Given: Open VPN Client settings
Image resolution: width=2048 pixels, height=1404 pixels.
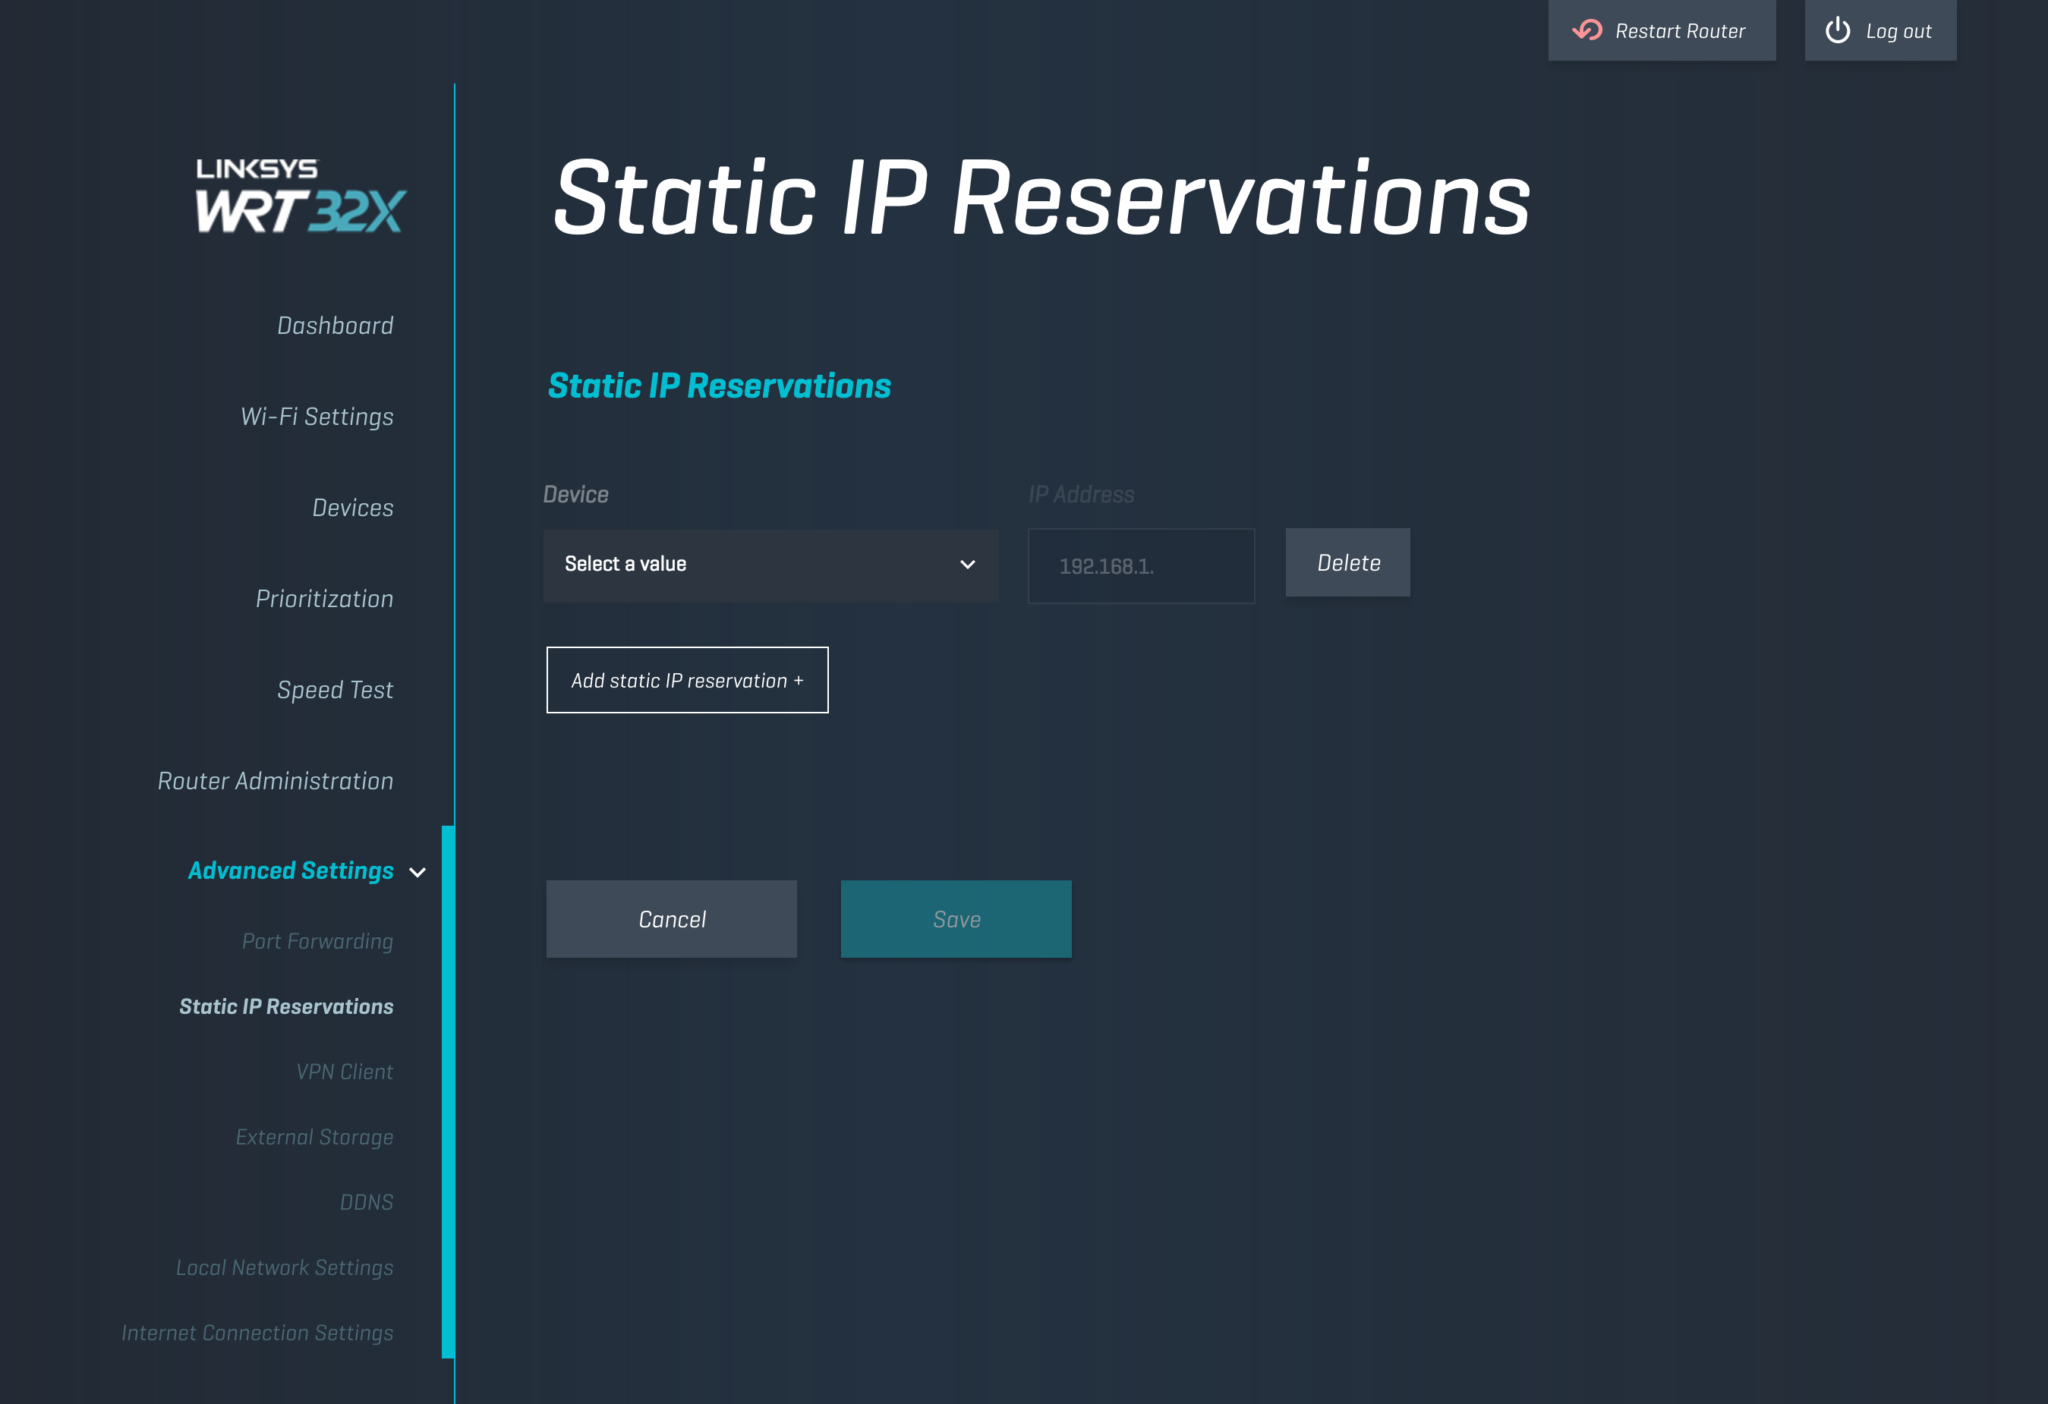Looking at the screenshot, I should tap(344, 1072).
